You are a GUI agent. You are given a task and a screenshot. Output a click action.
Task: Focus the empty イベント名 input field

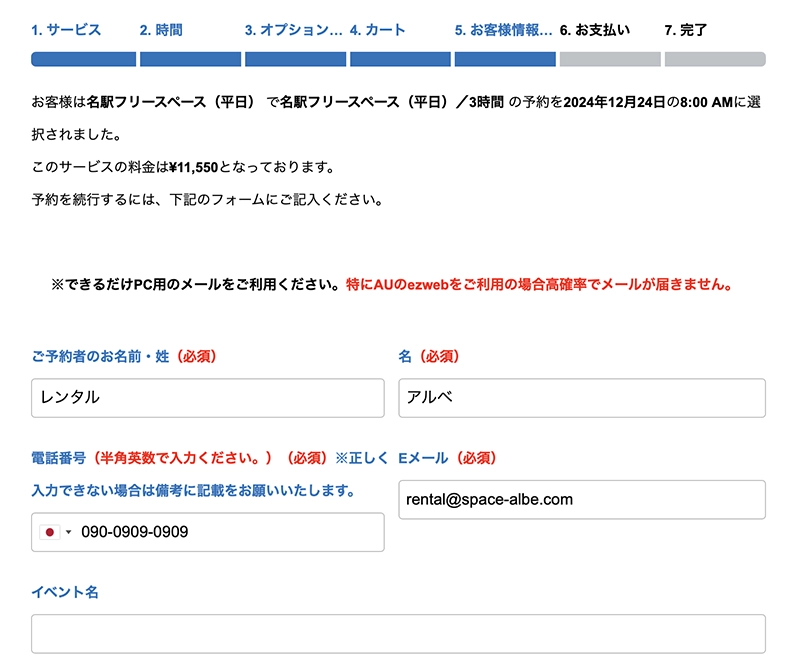click(398, 634)
